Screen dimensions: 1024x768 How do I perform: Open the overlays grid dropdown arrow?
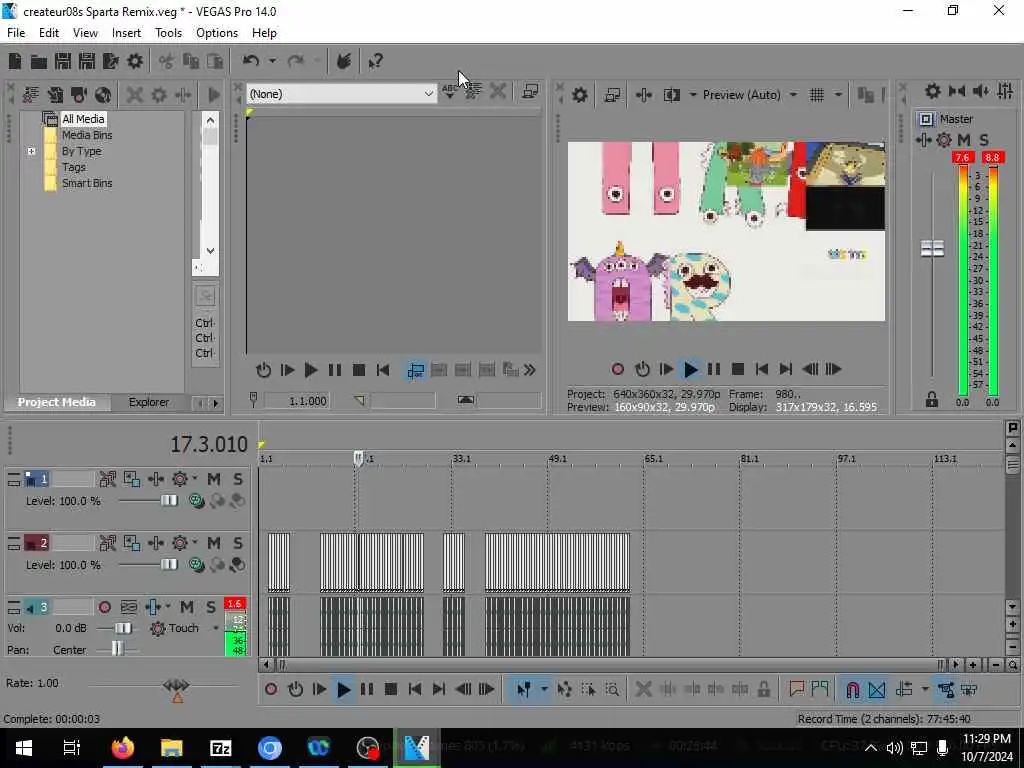click(838, 95)
